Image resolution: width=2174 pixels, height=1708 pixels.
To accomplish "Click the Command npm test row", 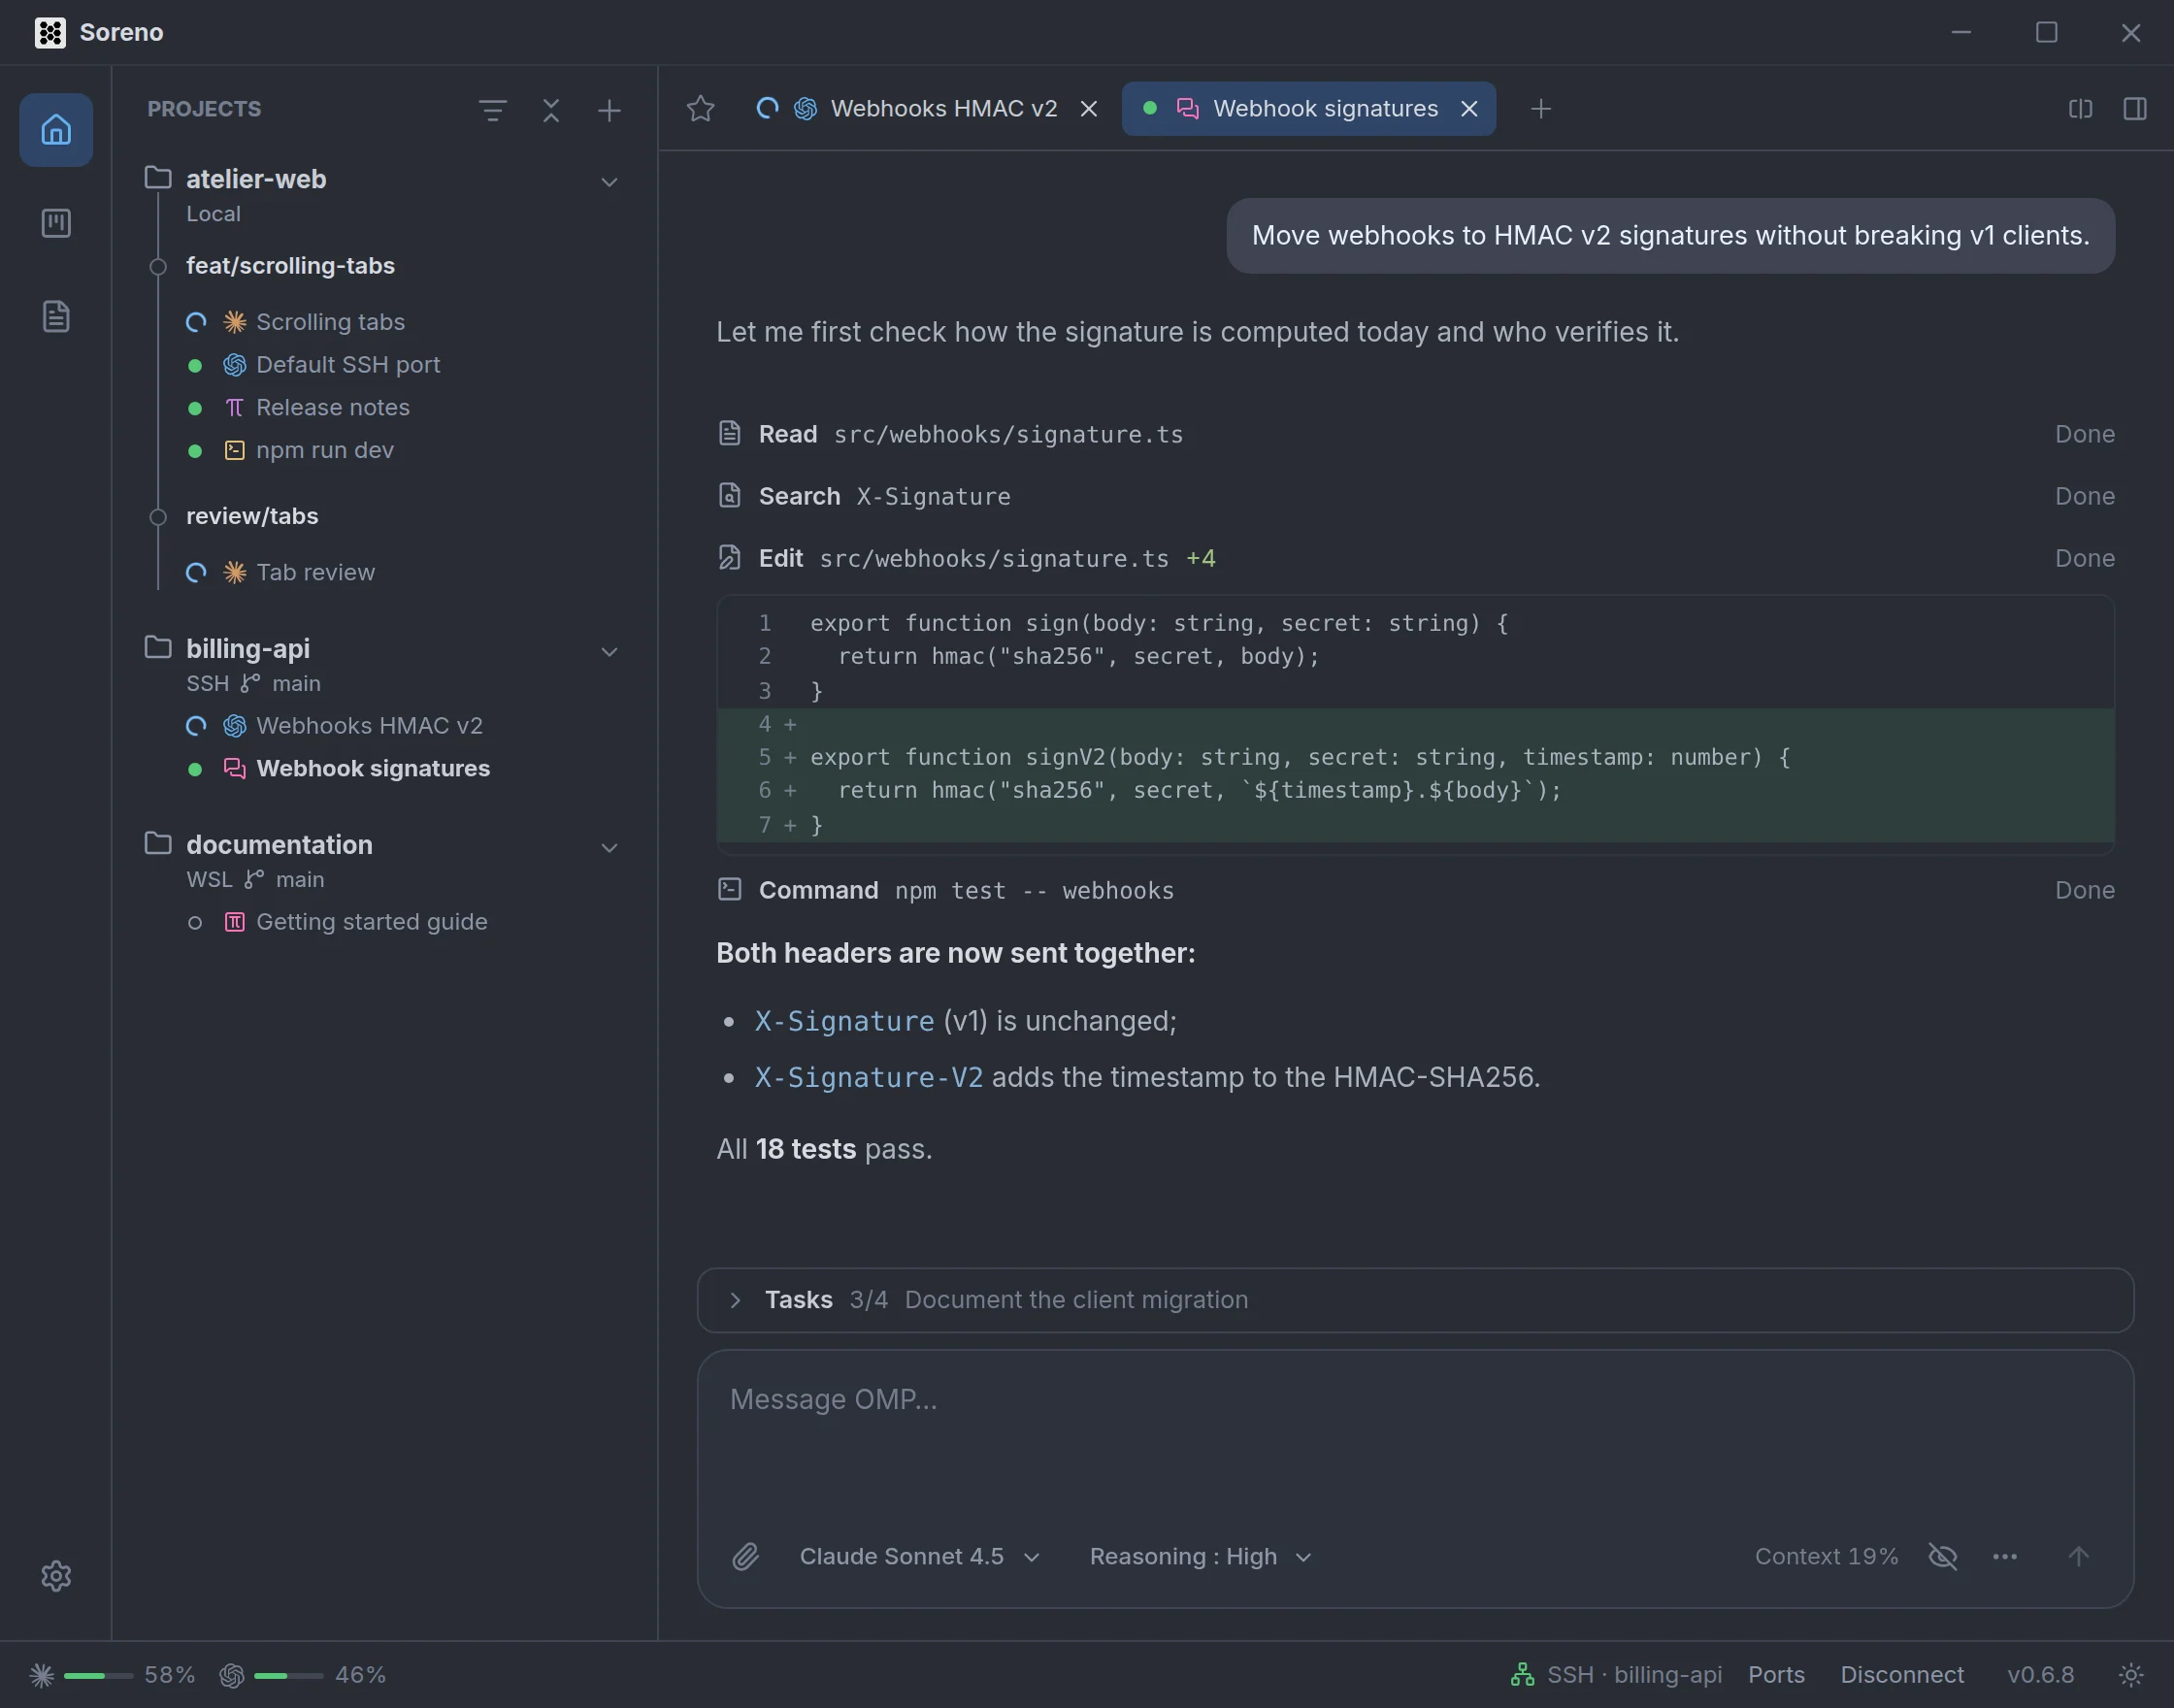I will tap(1415, 889).
